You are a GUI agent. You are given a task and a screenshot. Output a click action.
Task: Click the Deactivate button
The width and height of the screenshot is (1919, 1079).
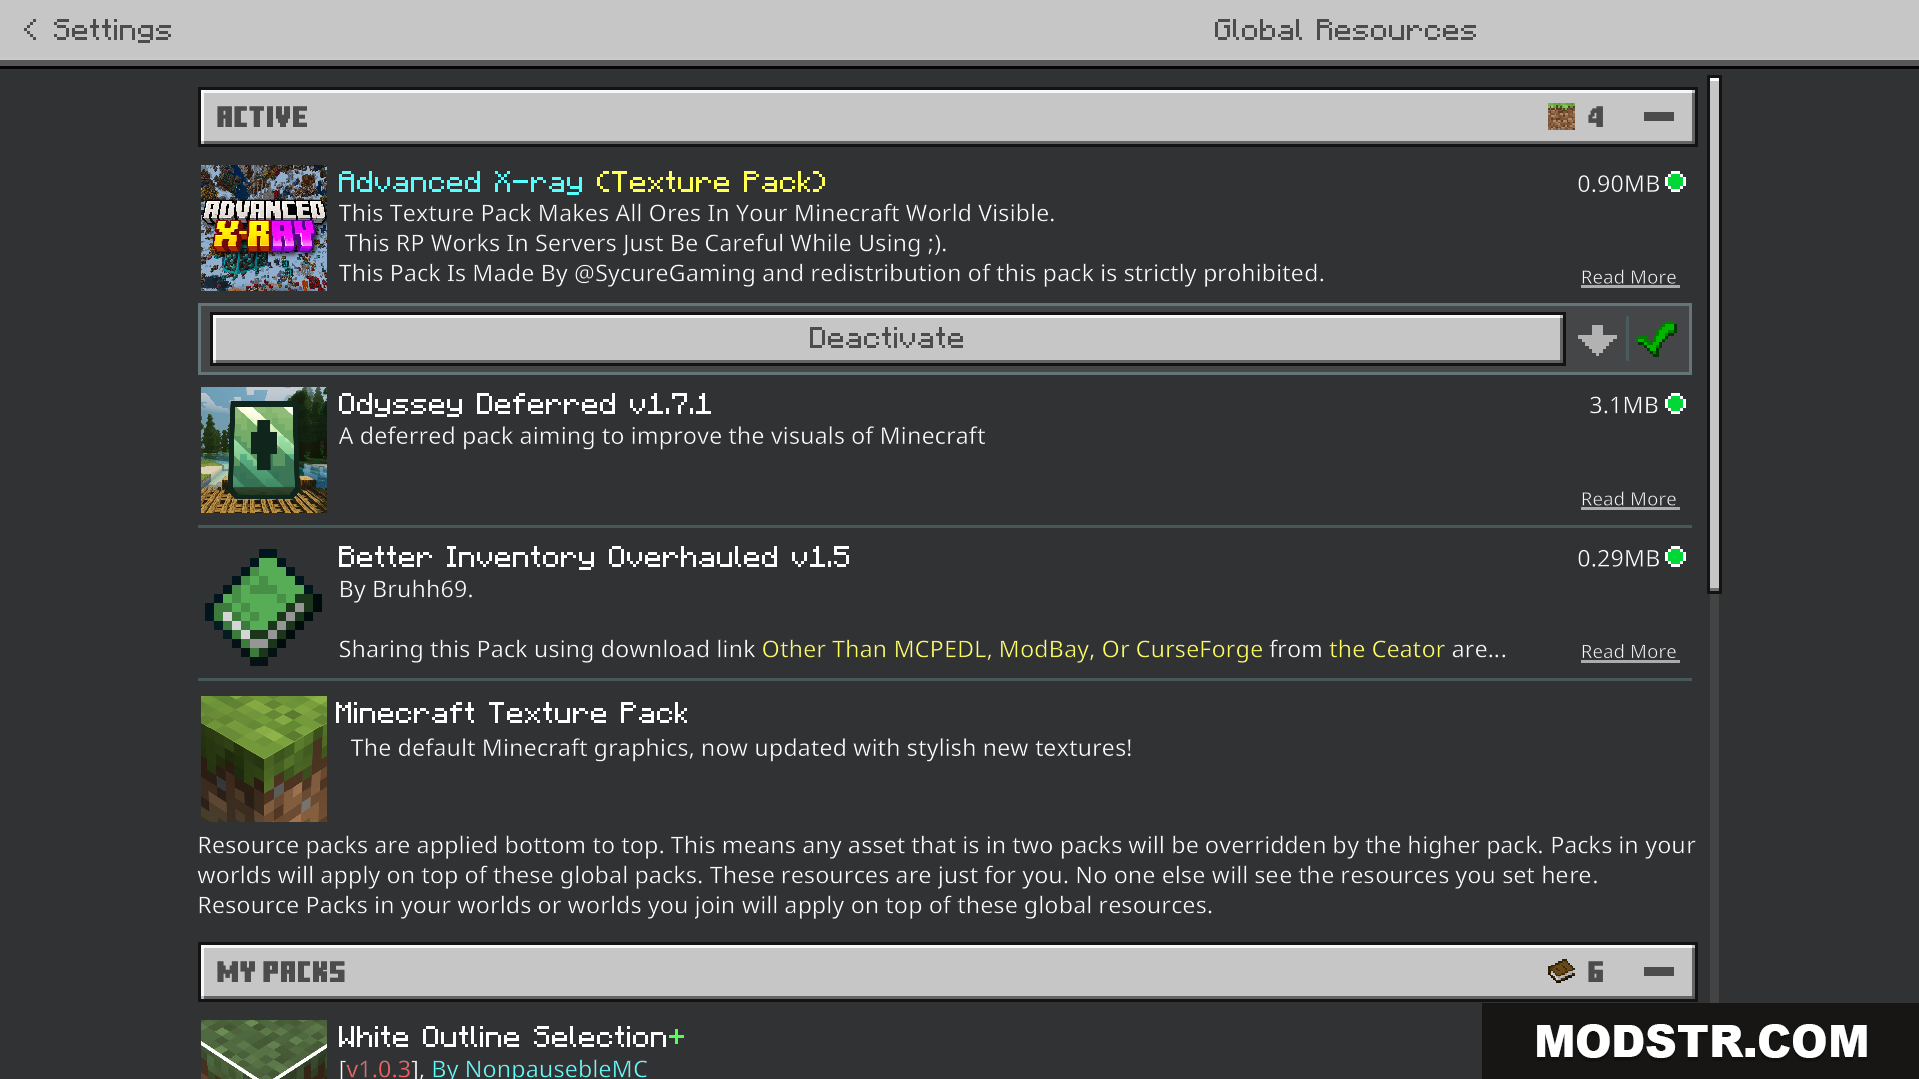(886, 339)
